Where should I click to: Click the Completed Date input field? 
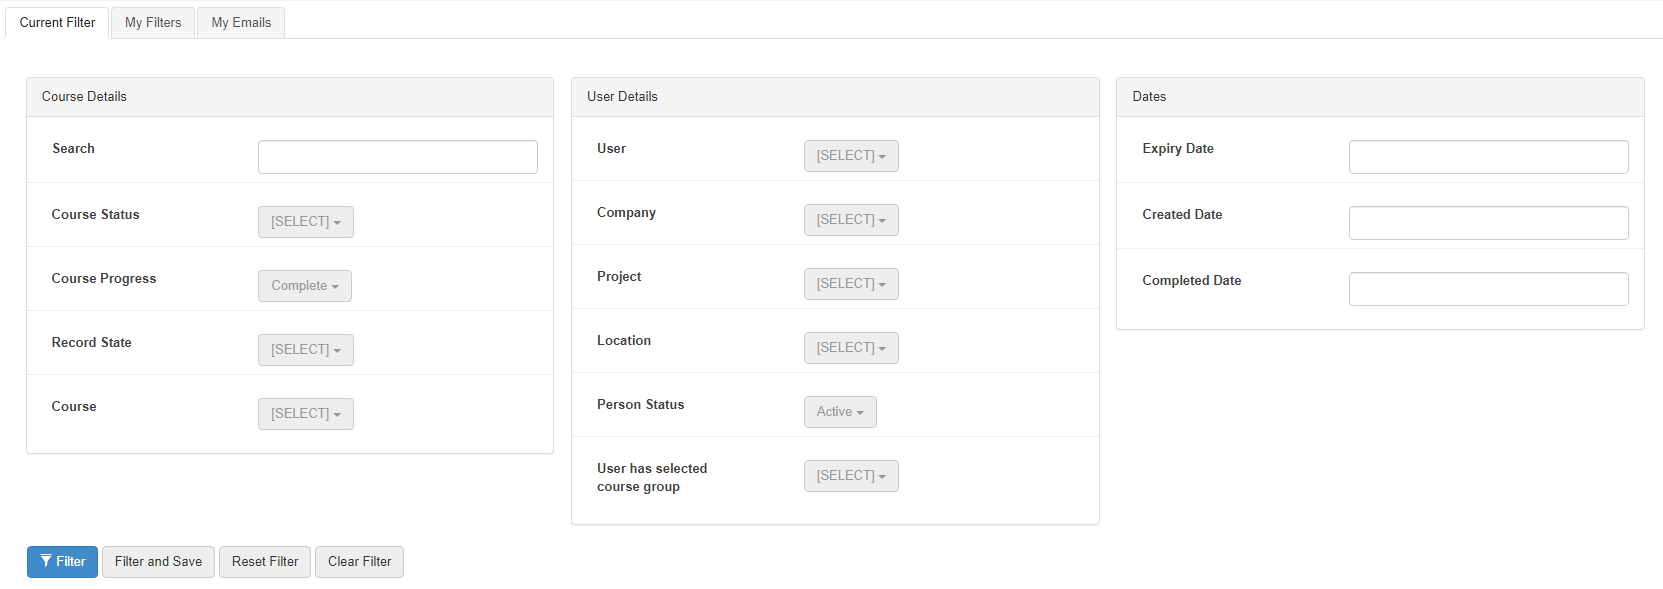(x=1488, y=289)
